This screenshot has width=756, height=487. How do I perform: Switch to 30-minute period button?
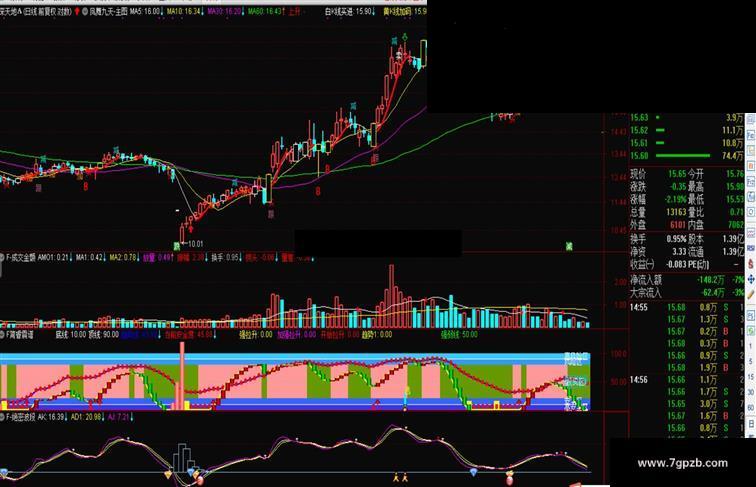pos(751,392)
